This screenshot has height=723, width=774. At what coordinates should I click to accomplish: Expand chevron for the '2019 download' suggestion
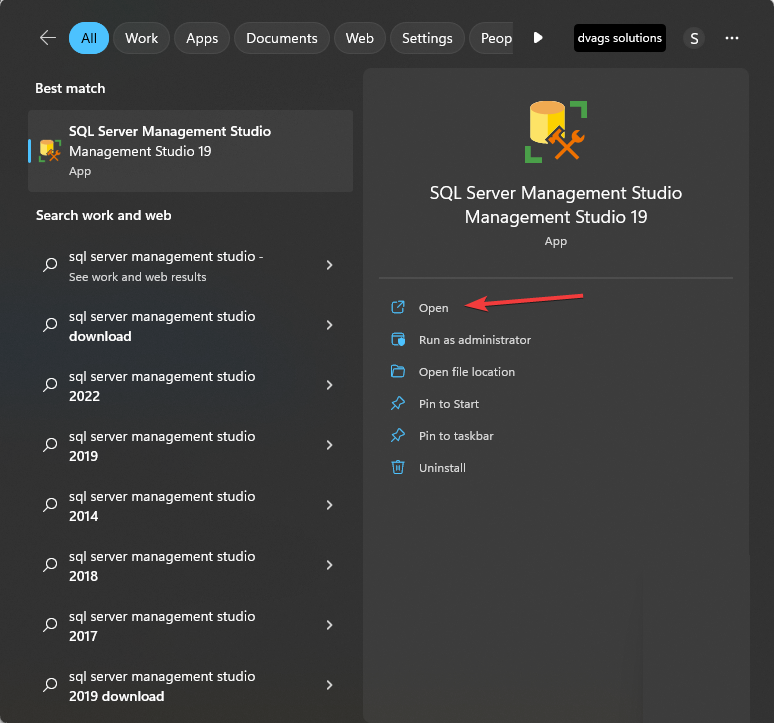click(x=329, y=685)
